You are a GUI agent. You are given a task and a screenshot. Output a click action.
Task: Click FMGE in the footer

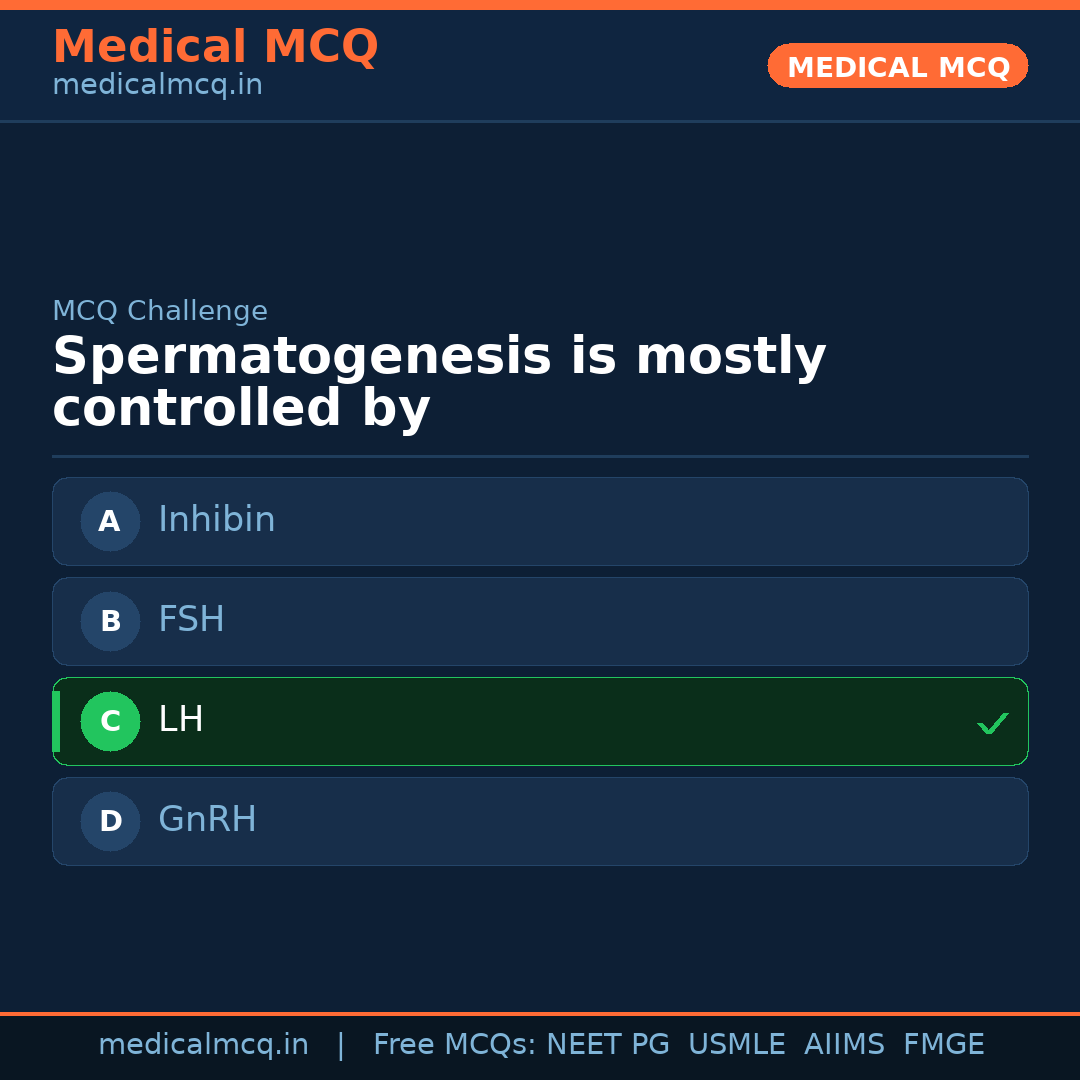point(943,1045)
